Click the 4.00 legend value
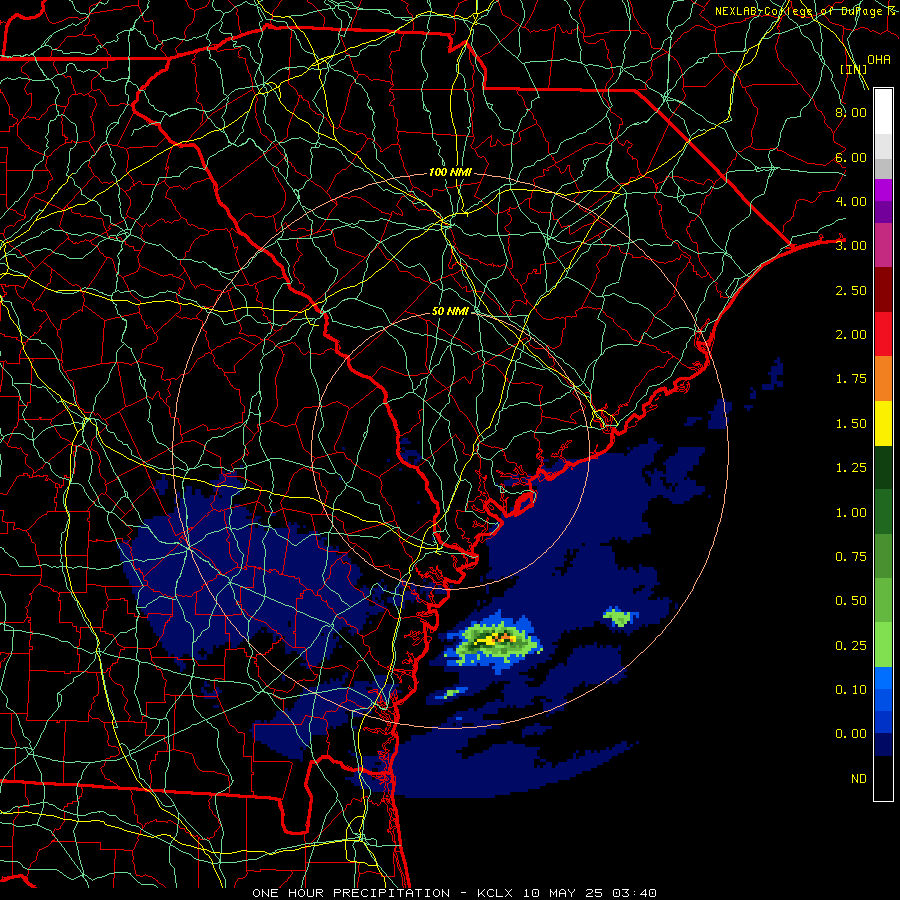The width and height of the screenshot is (900, 900). pyautogui.click(x=851, y=201)
